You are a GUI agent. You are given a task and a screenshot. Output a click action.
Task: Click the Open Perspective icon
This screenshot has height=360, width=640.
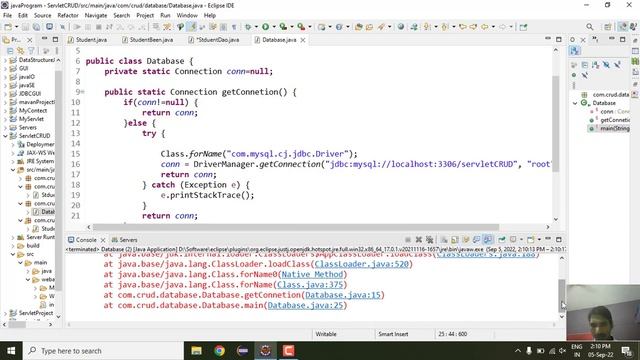click(608, 27)
